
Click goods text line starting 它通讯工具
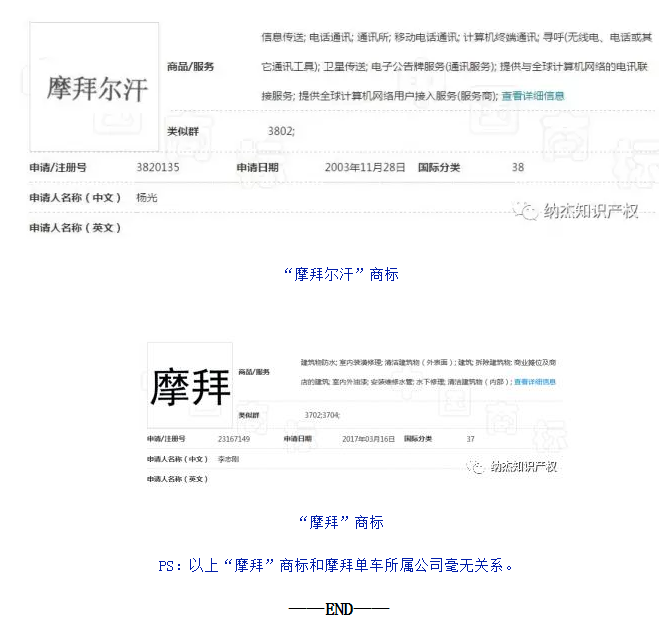[454, 67]
